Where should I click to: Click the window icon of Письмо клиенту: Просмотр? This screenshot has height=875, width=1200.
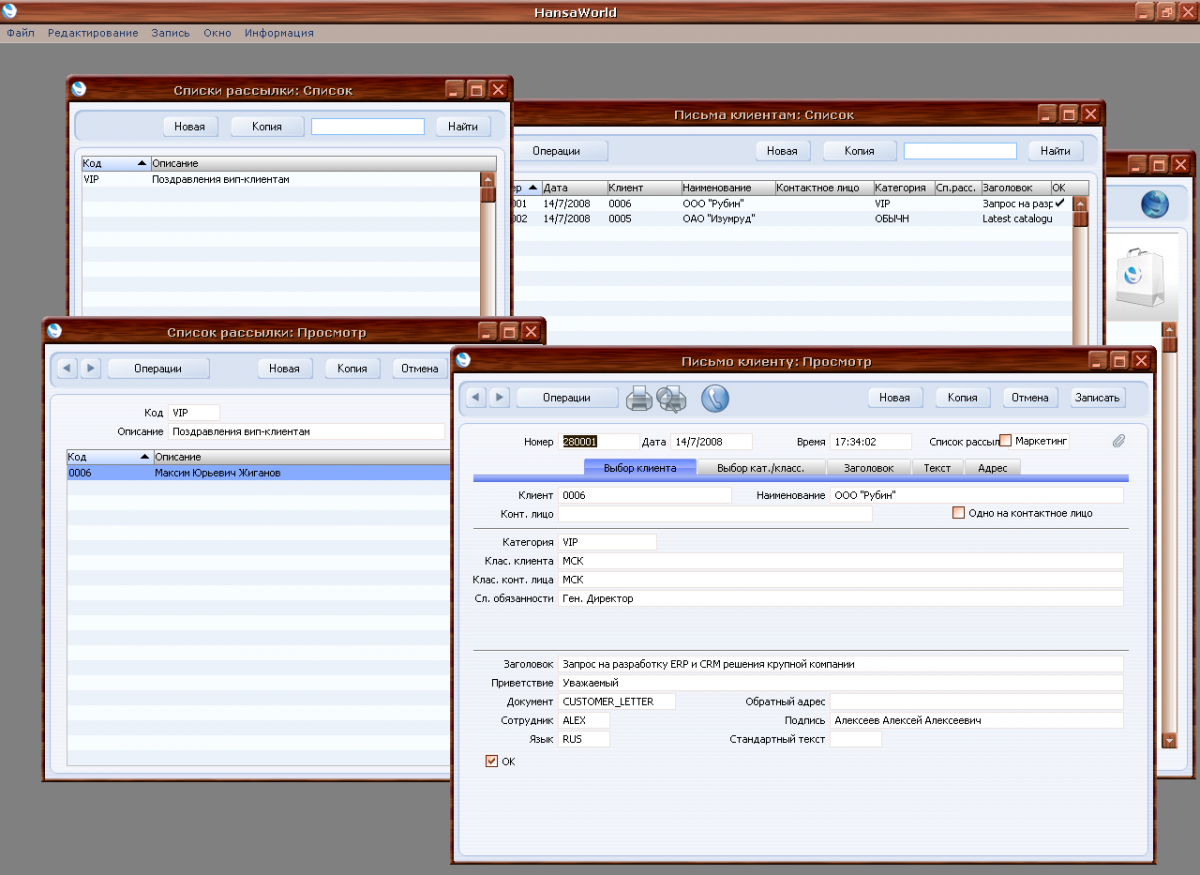point(465,360)
